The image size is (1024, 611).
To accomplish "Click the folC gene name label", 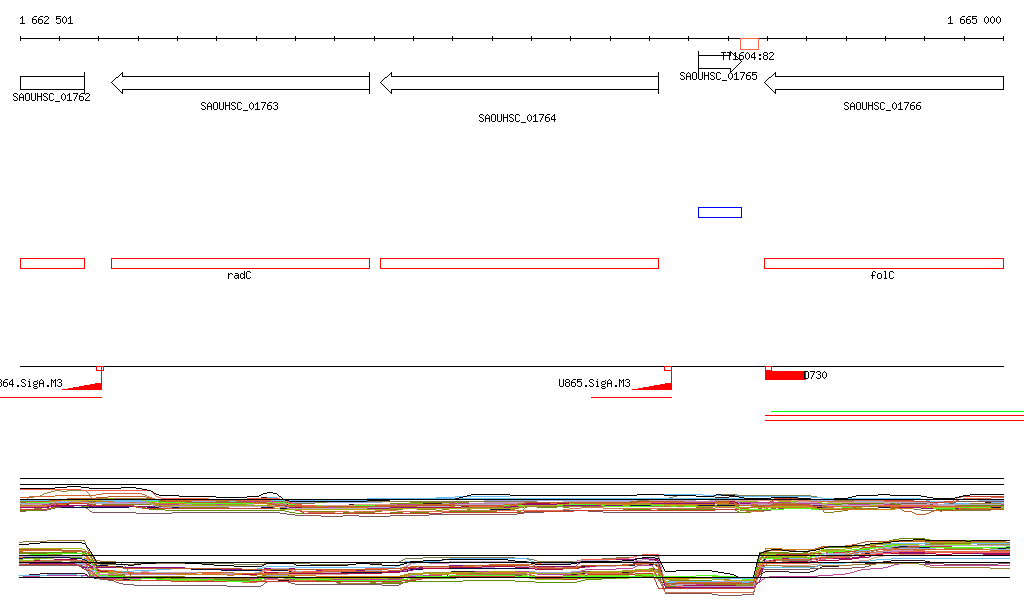I will pyautogui.click(x=882, y=275).
